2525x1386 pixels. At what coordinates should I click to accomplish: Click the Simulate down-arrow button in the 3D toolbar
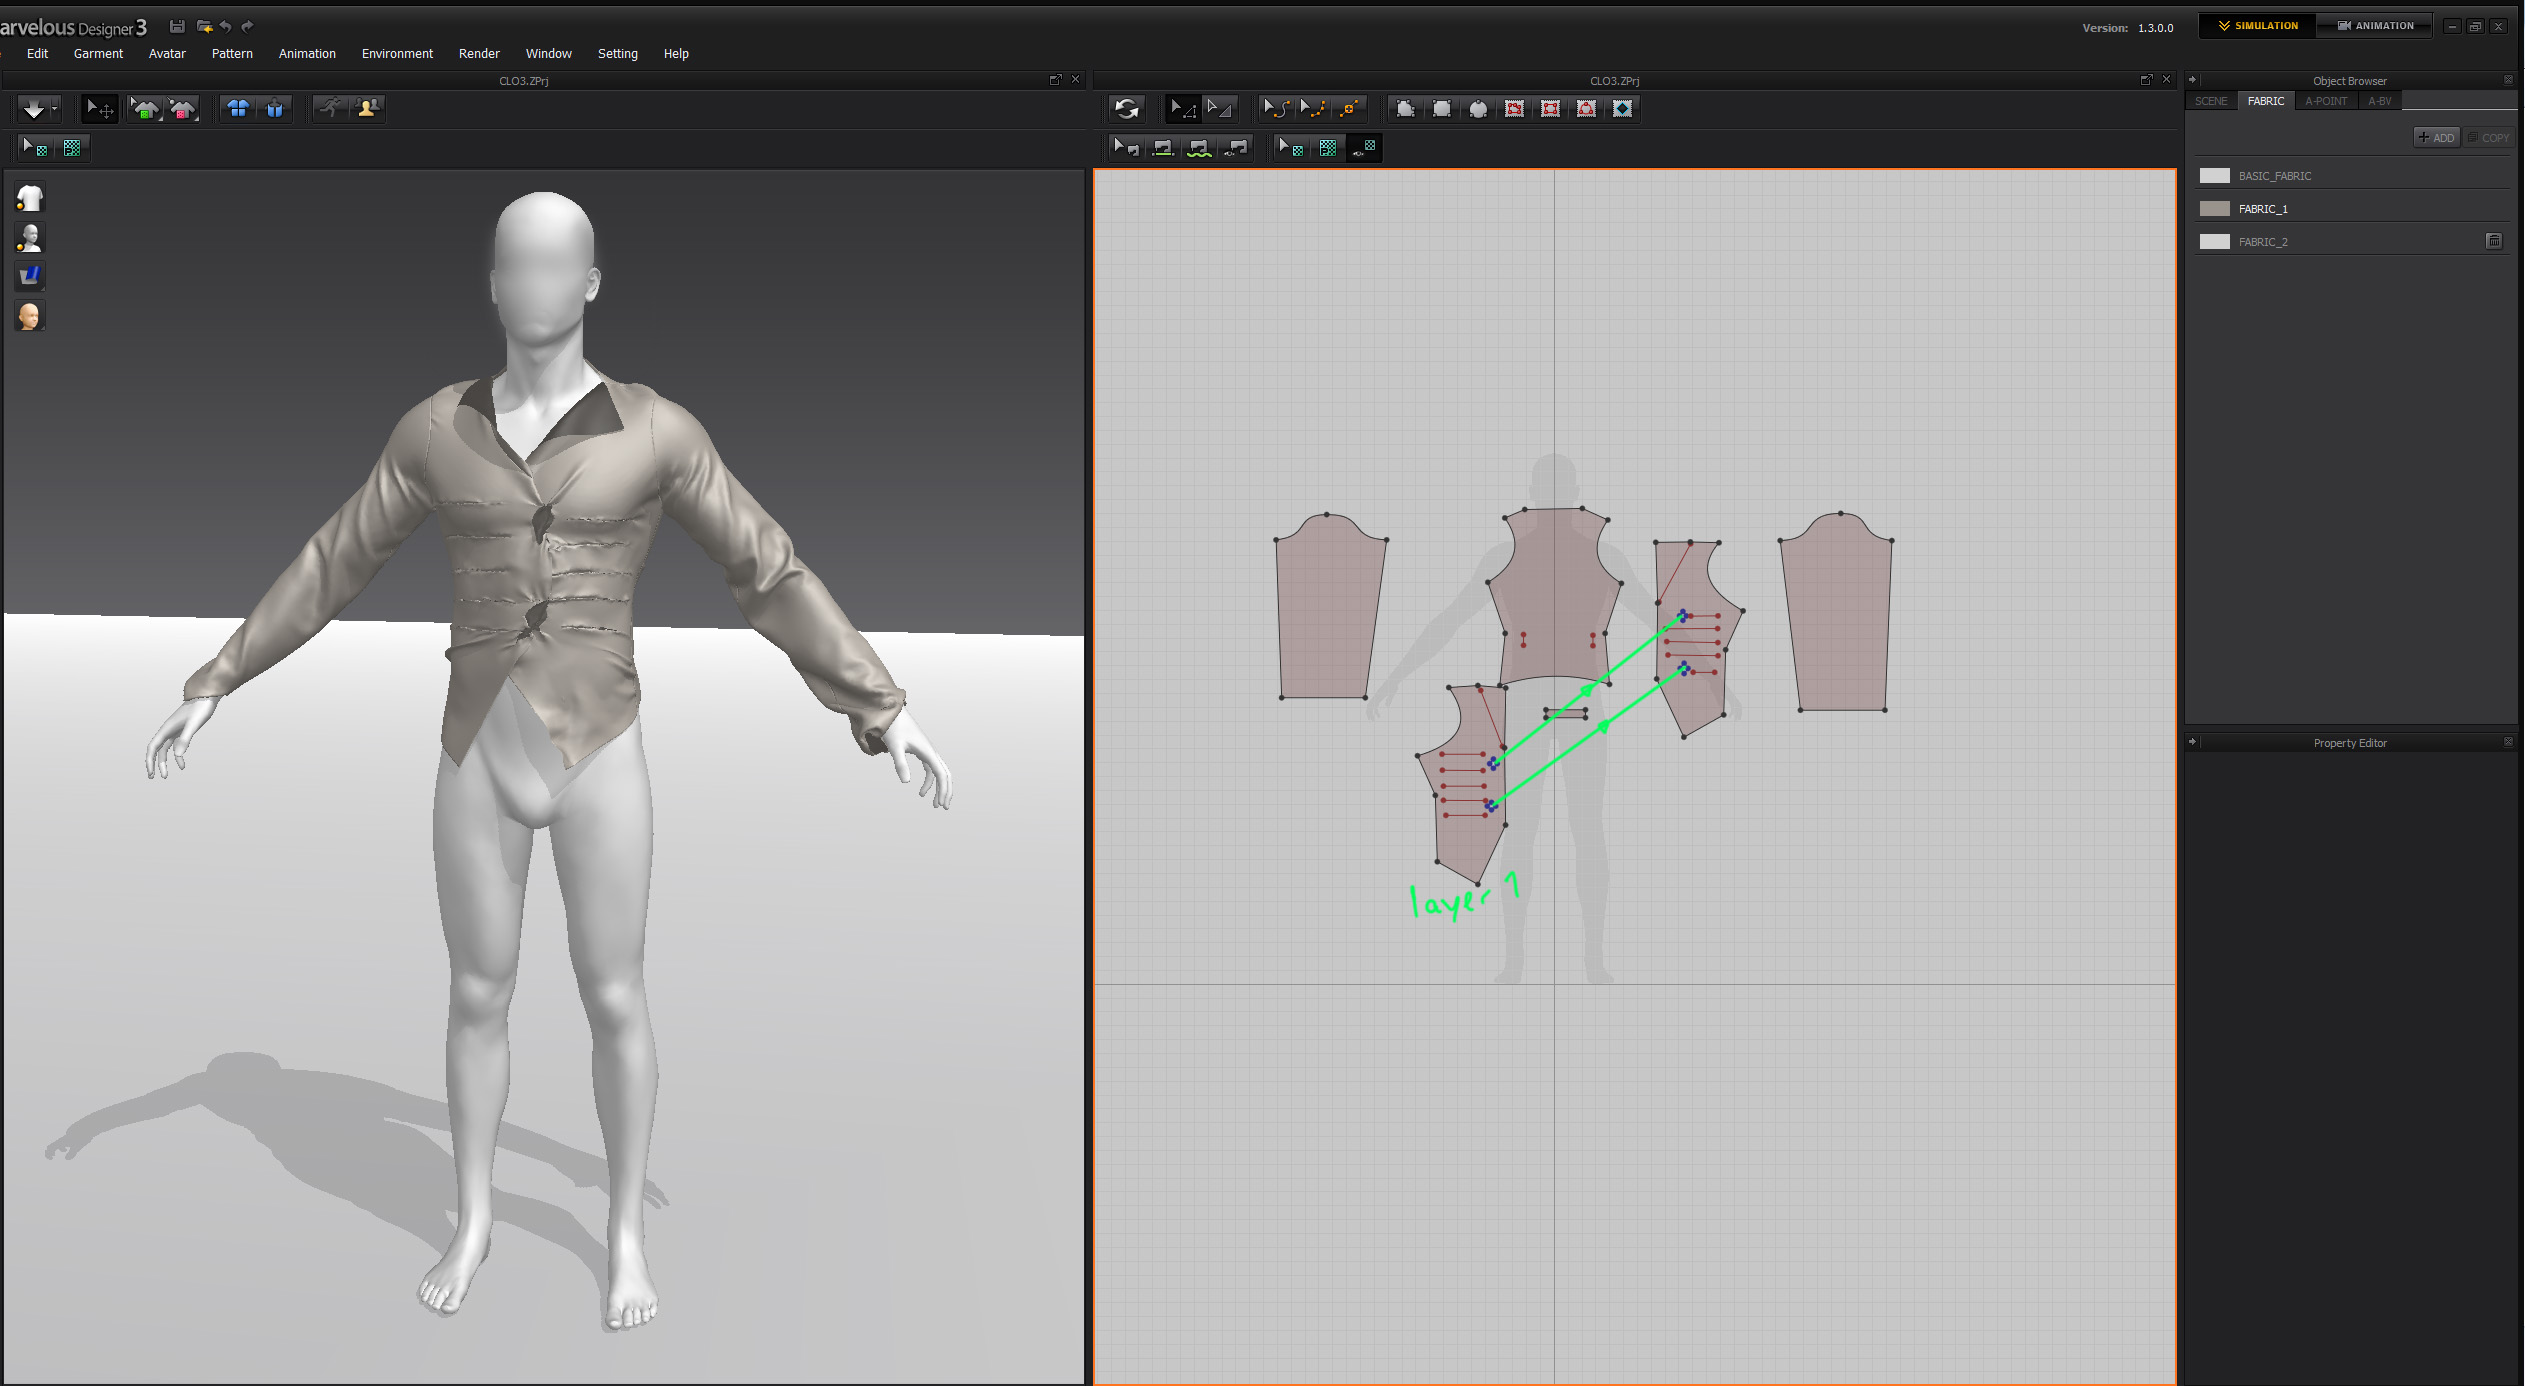point(34,109)
